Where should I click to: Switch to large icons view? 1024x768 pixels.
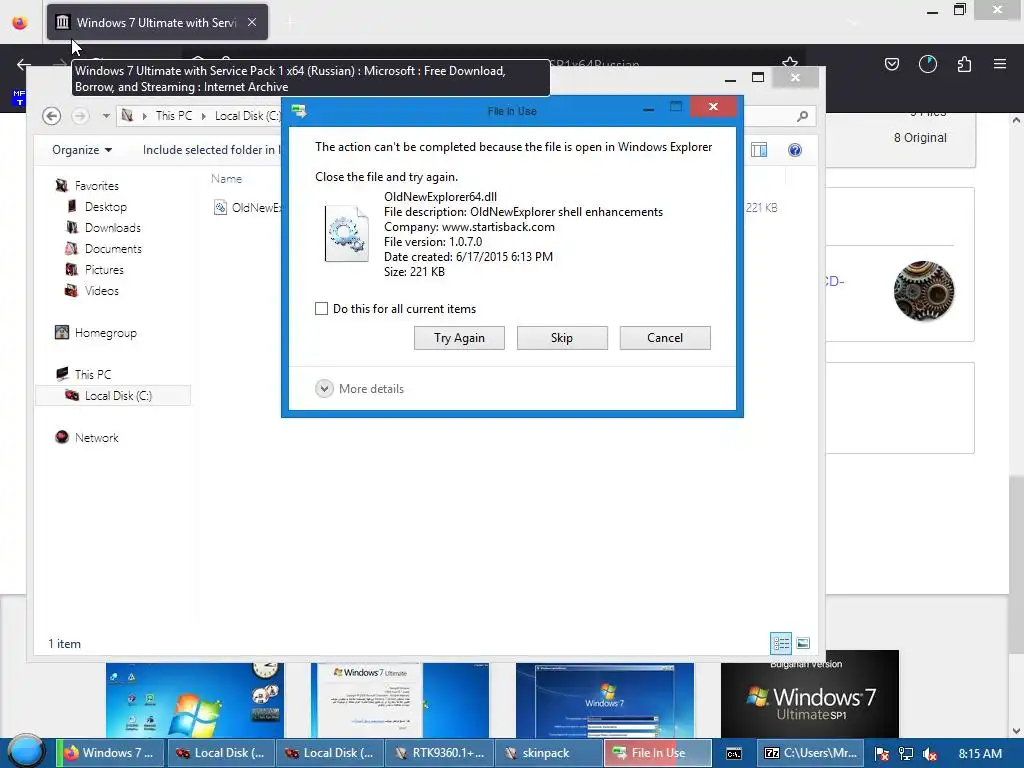coord(803,643)
